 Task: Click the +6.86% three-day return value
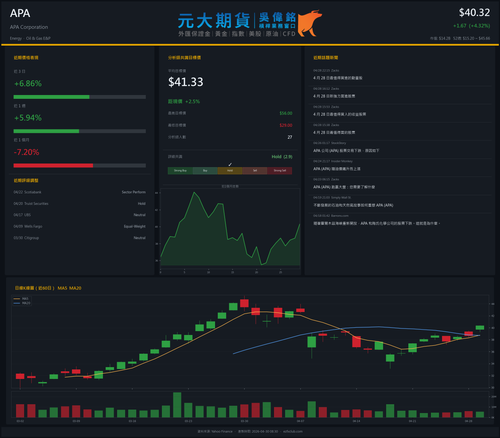(28, 83)
